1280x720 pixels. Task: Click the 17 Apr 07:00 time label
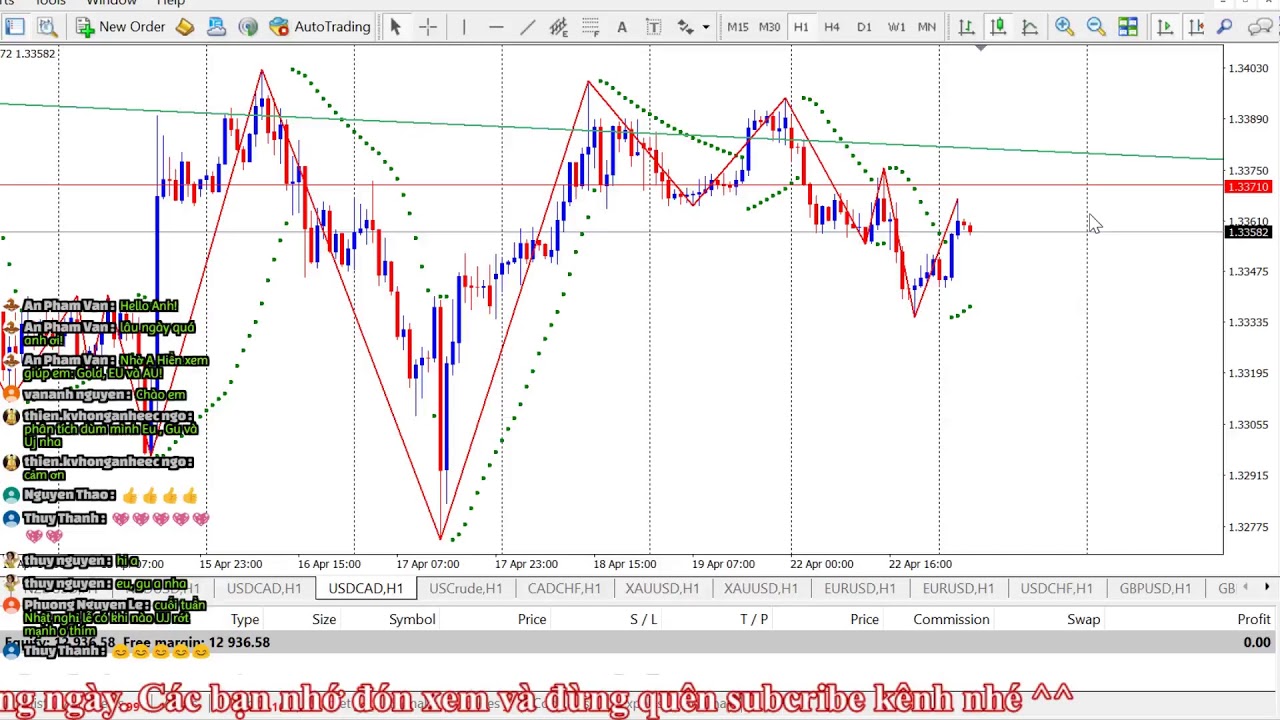tap(428, 564)
